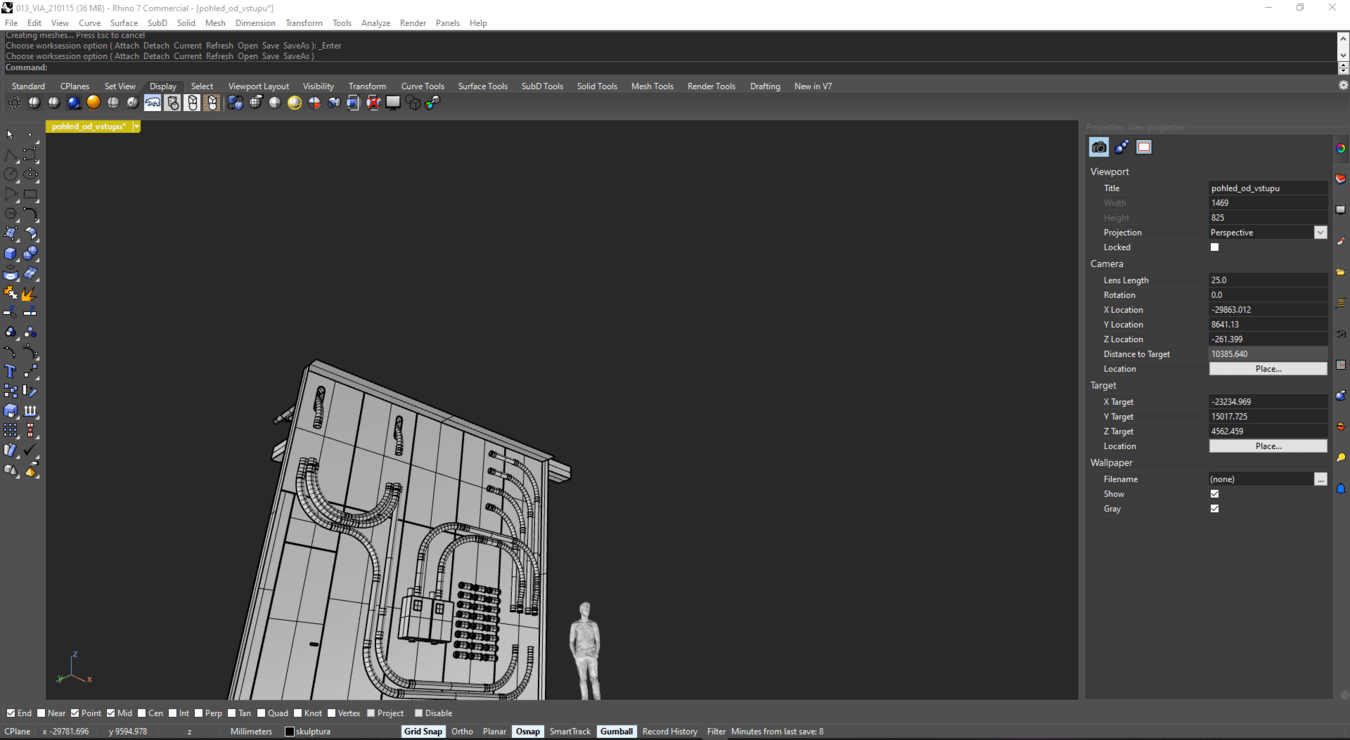Toggle the Grid Snap status button
The image size is (1350, 740).
(x=423, y=731)
